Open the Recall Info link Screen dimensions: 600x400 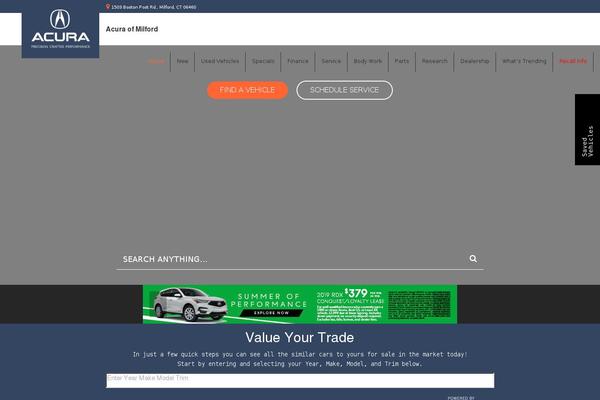click(573, 61)
